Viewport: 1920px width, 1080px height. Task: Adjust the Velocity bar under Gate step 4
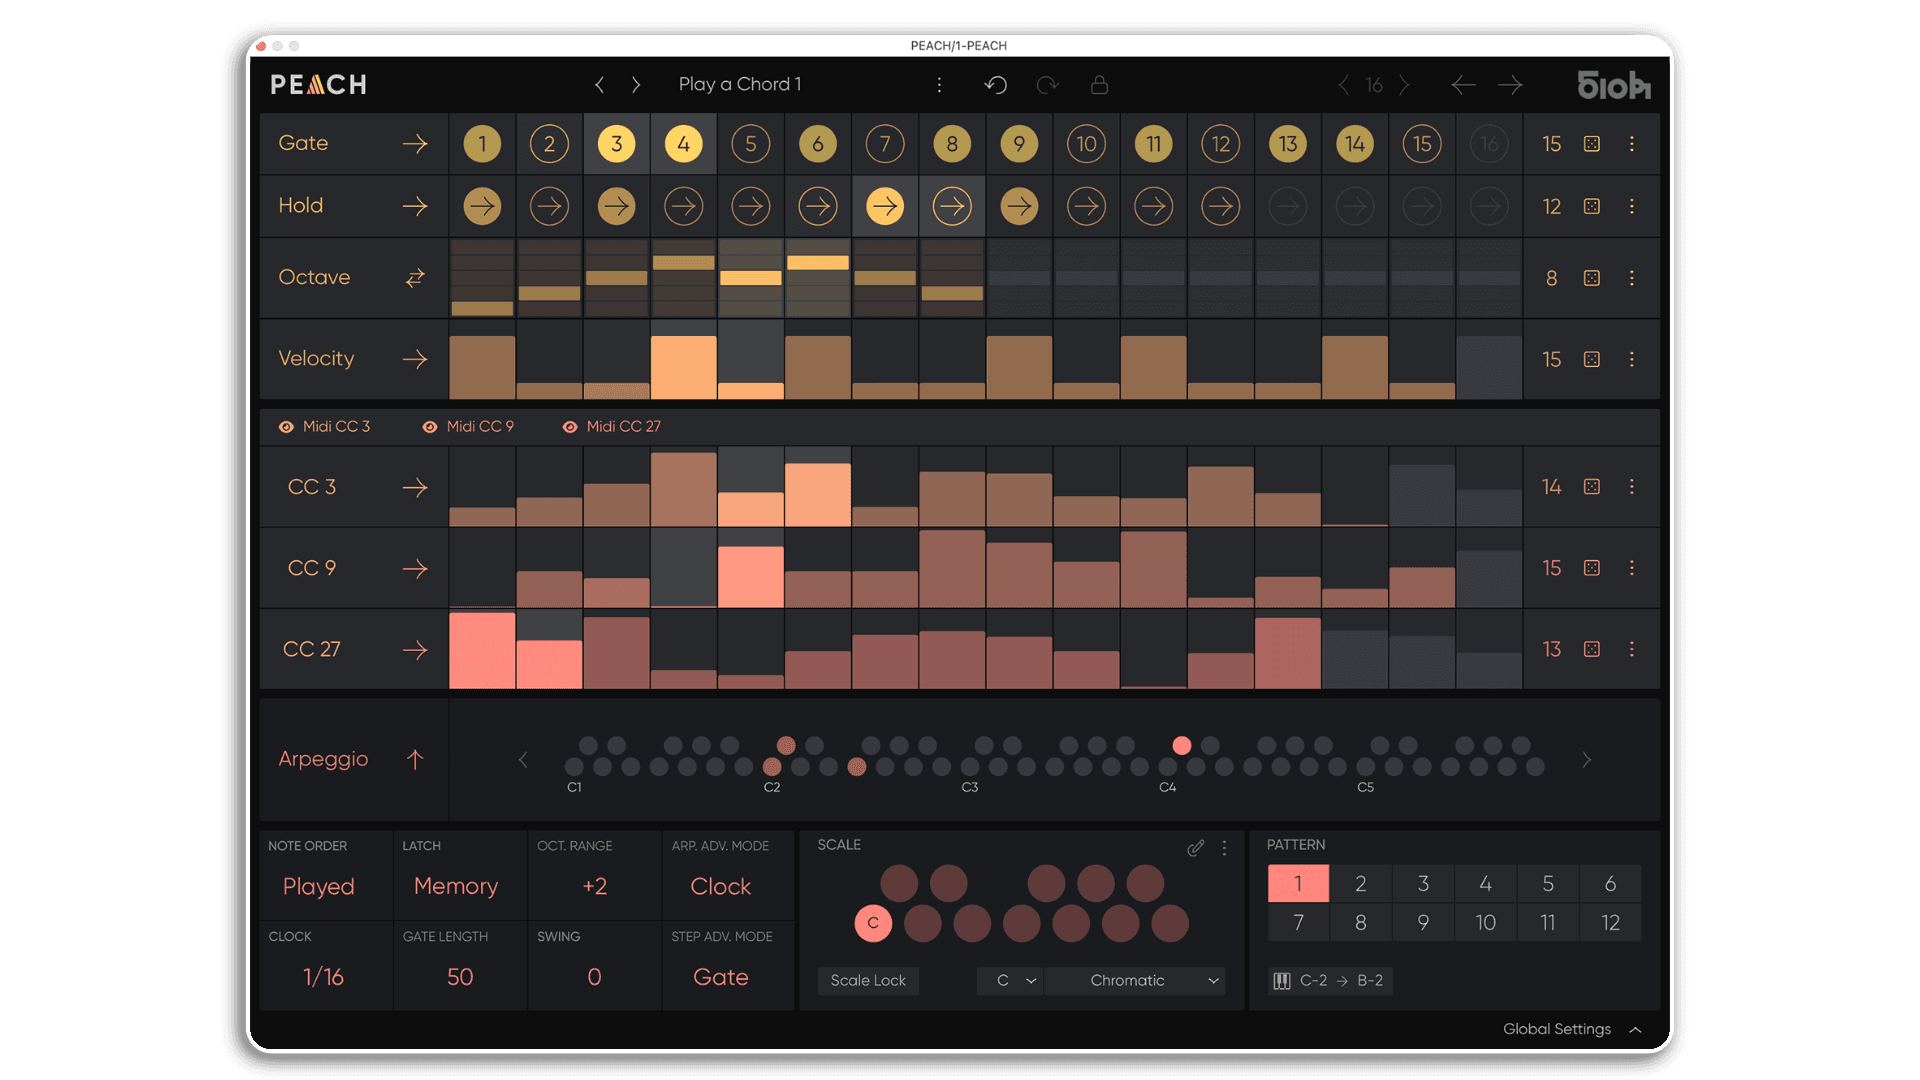pos(684,367)
